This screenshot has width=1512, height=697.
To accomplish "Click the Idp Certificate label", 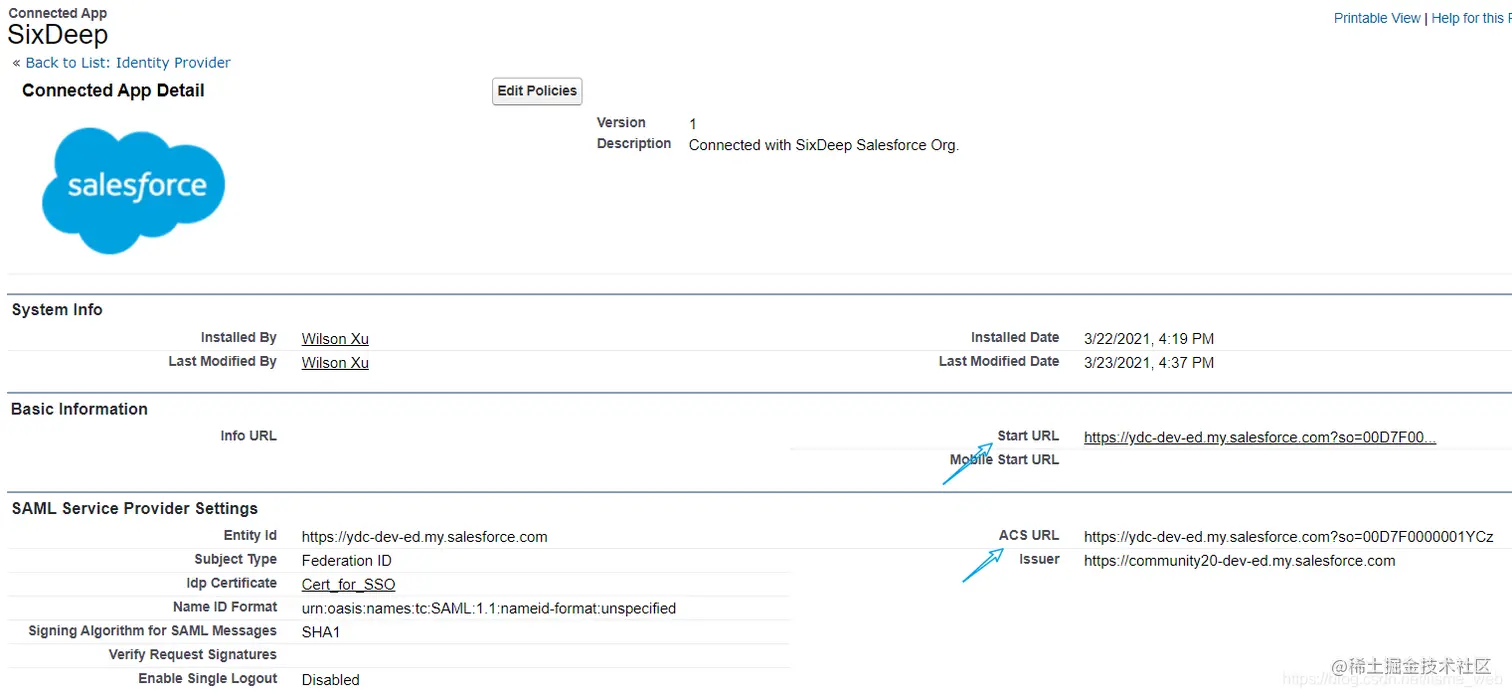I will 231,583.
